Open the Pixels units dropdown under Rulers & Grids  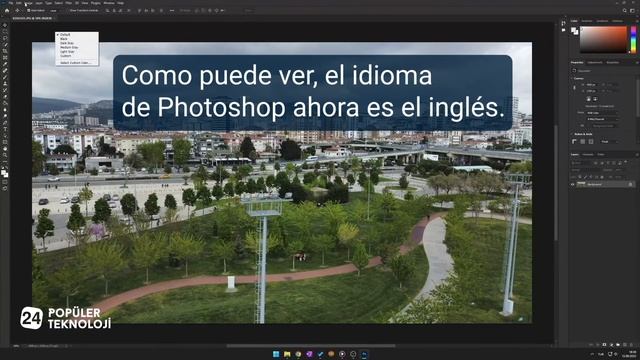610,142
